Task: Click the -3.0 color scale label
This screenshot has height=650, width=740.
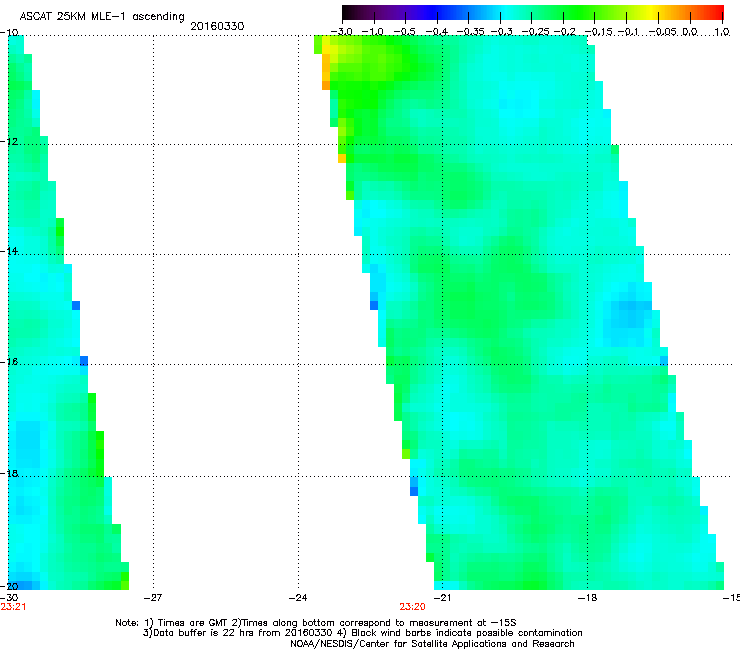Action: (x=341, y=32)
